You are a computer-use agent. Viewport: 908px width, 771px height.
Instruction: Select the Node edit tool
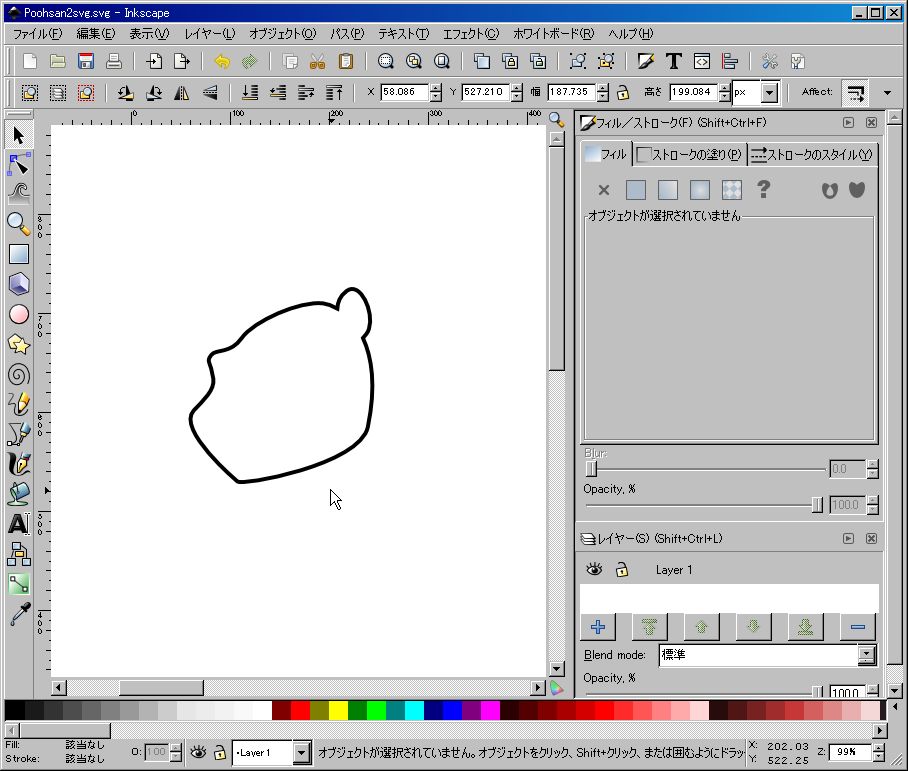point(19,163)
